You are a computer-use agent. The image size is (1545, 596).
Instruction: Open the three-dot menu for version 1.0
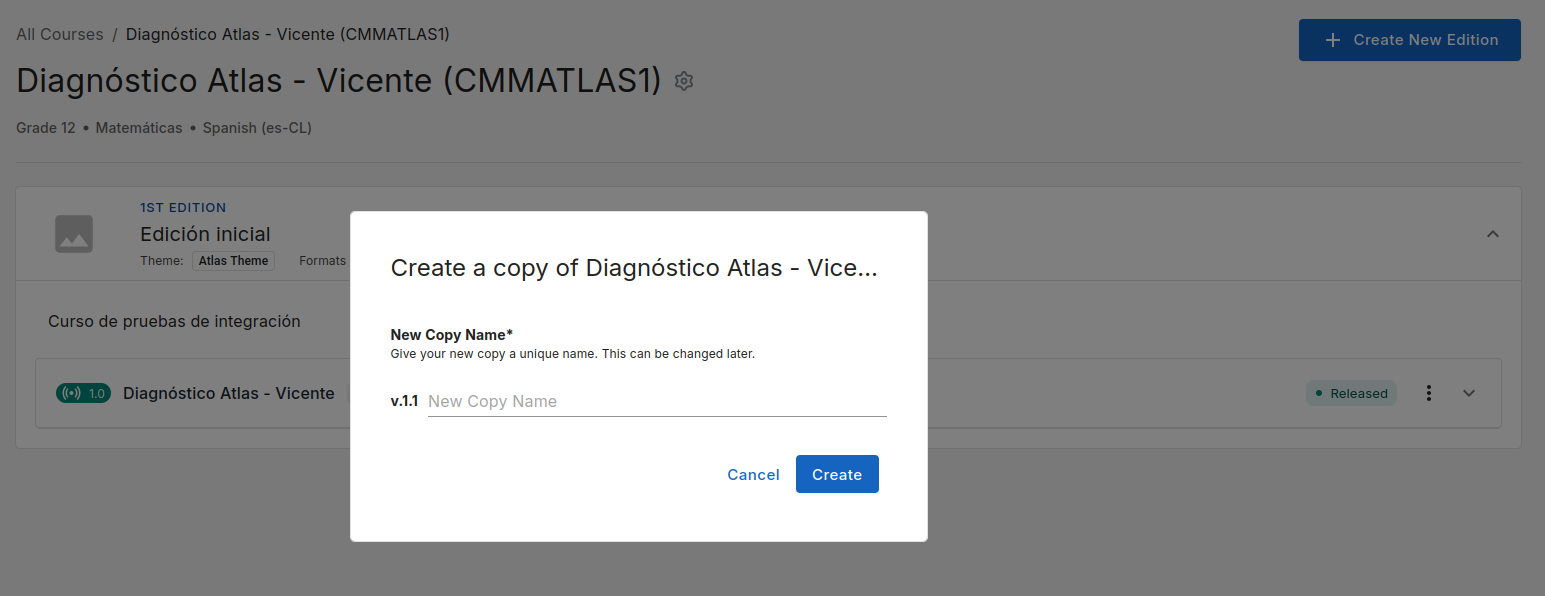1429,393
